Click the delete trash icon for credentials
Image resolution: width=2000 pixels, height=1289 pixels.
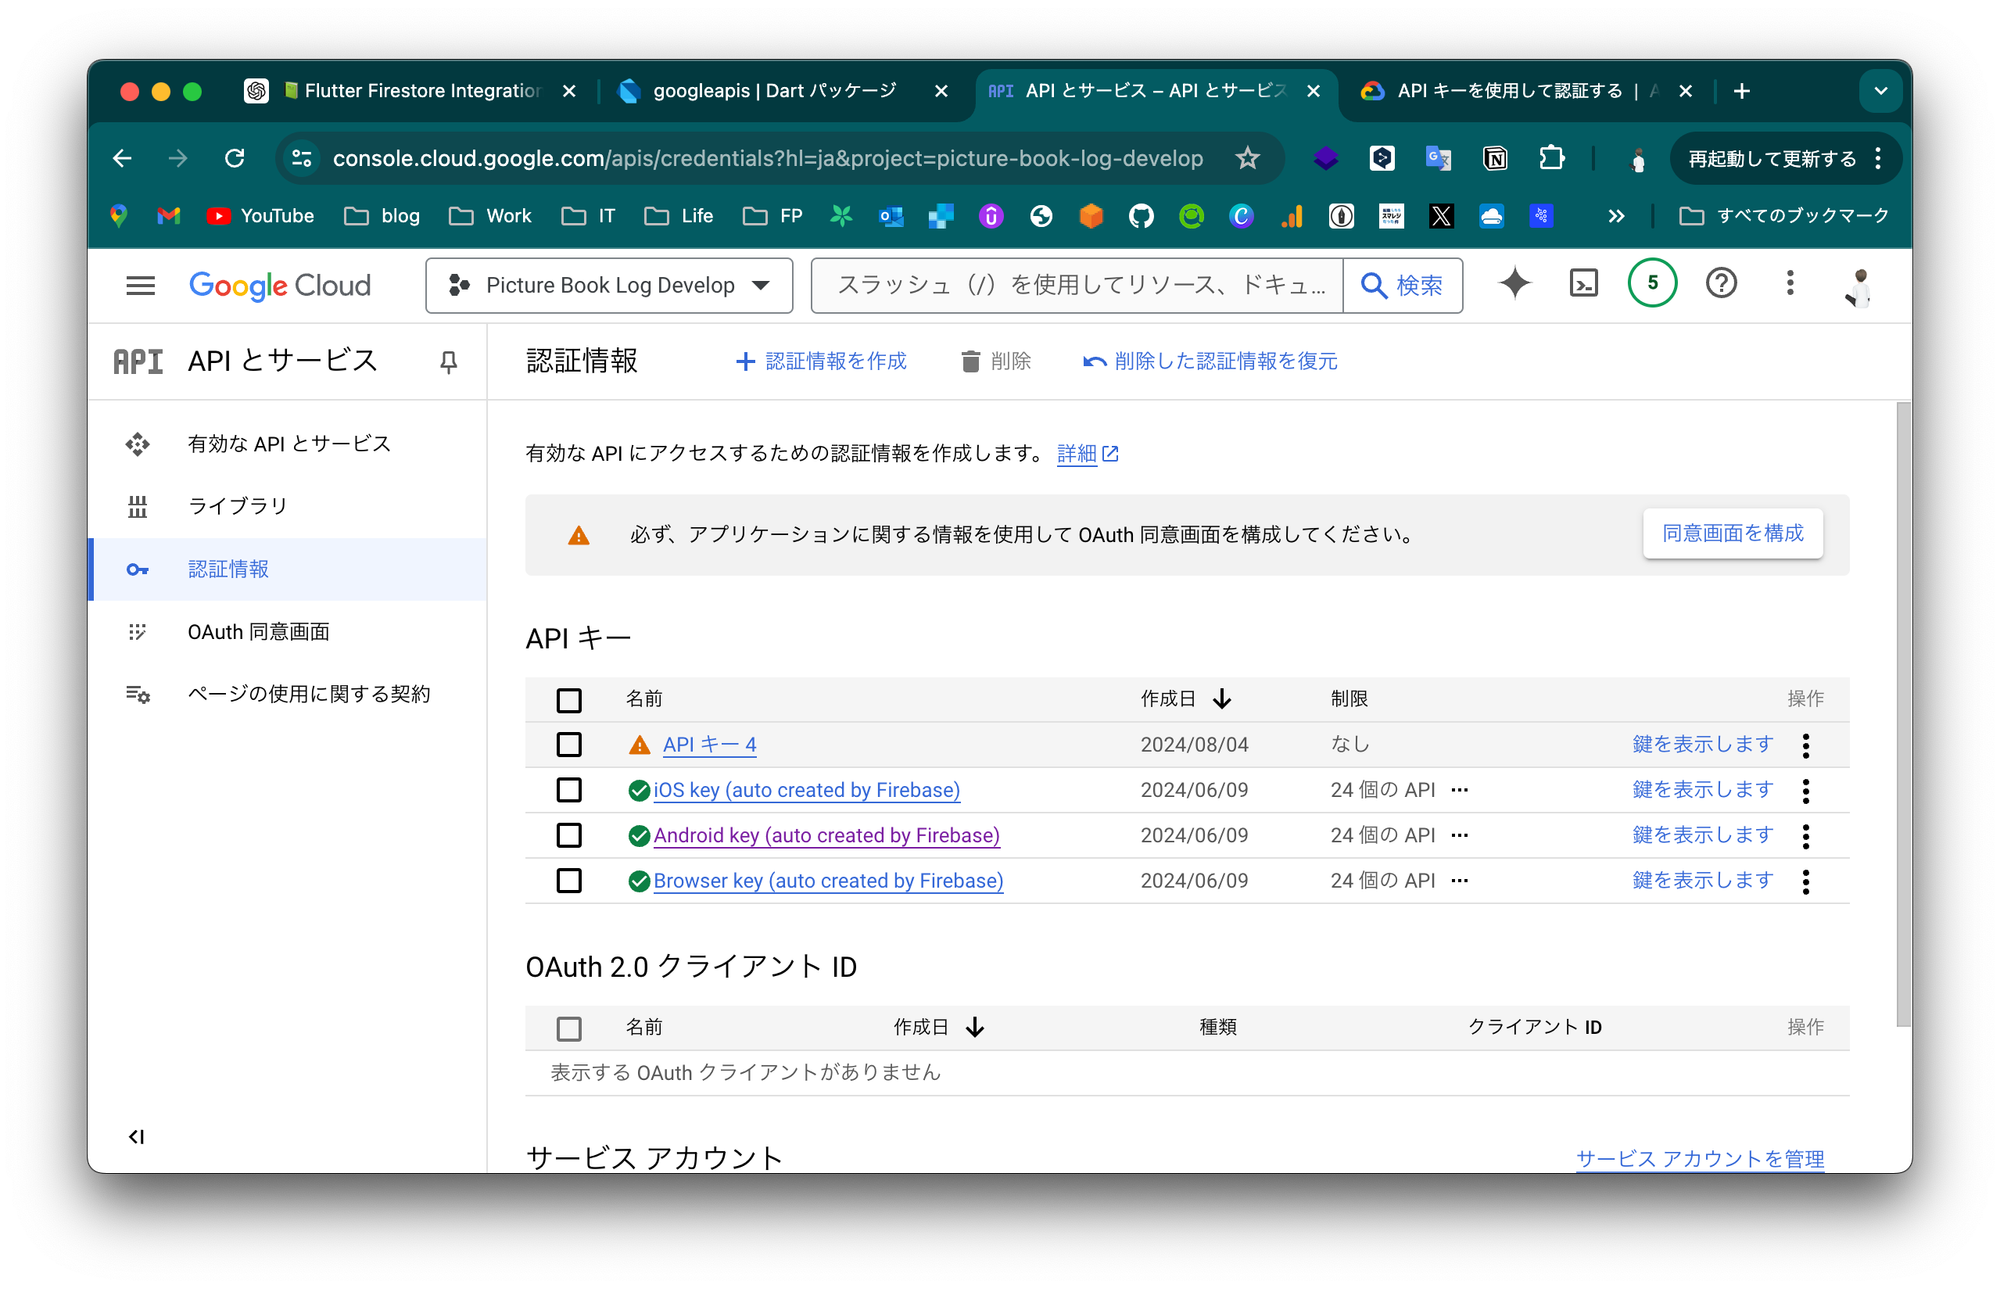971,361
